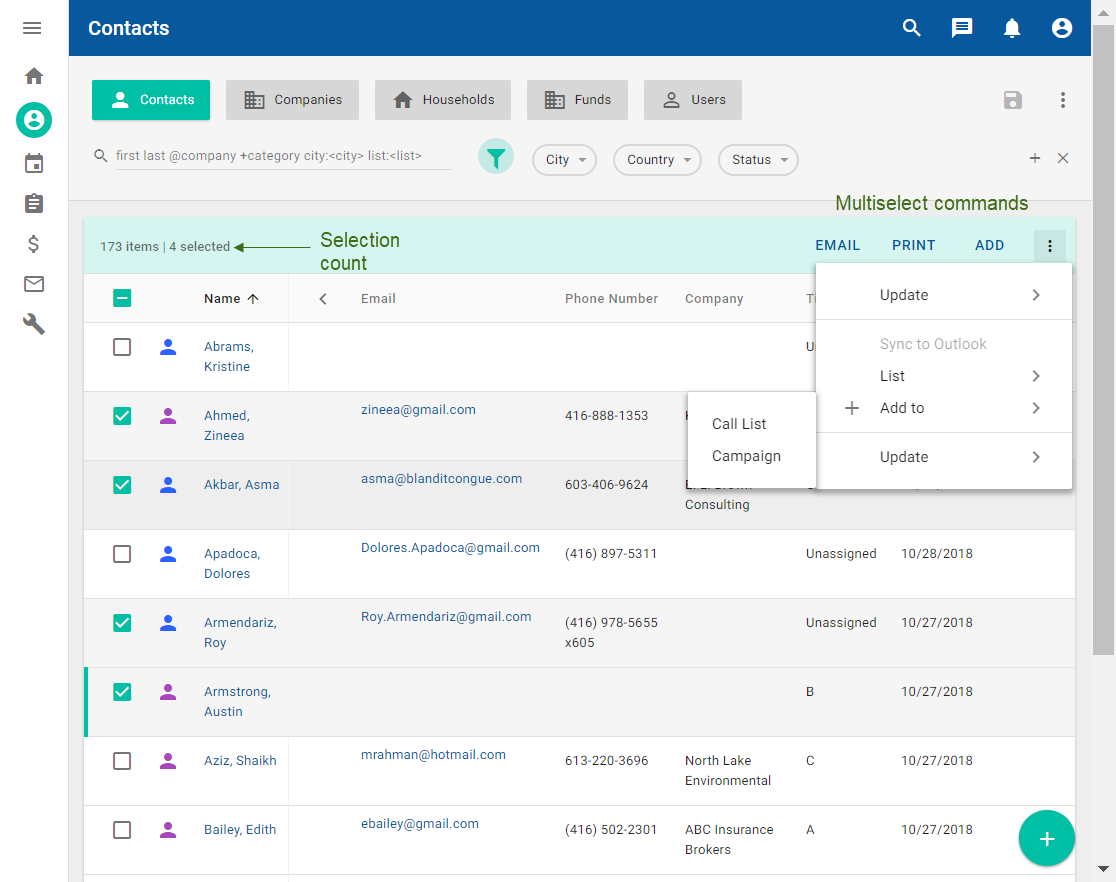1116x882 pixels.
Task: Open the dollar sign sidebar icon
Action: click(34, 244)
